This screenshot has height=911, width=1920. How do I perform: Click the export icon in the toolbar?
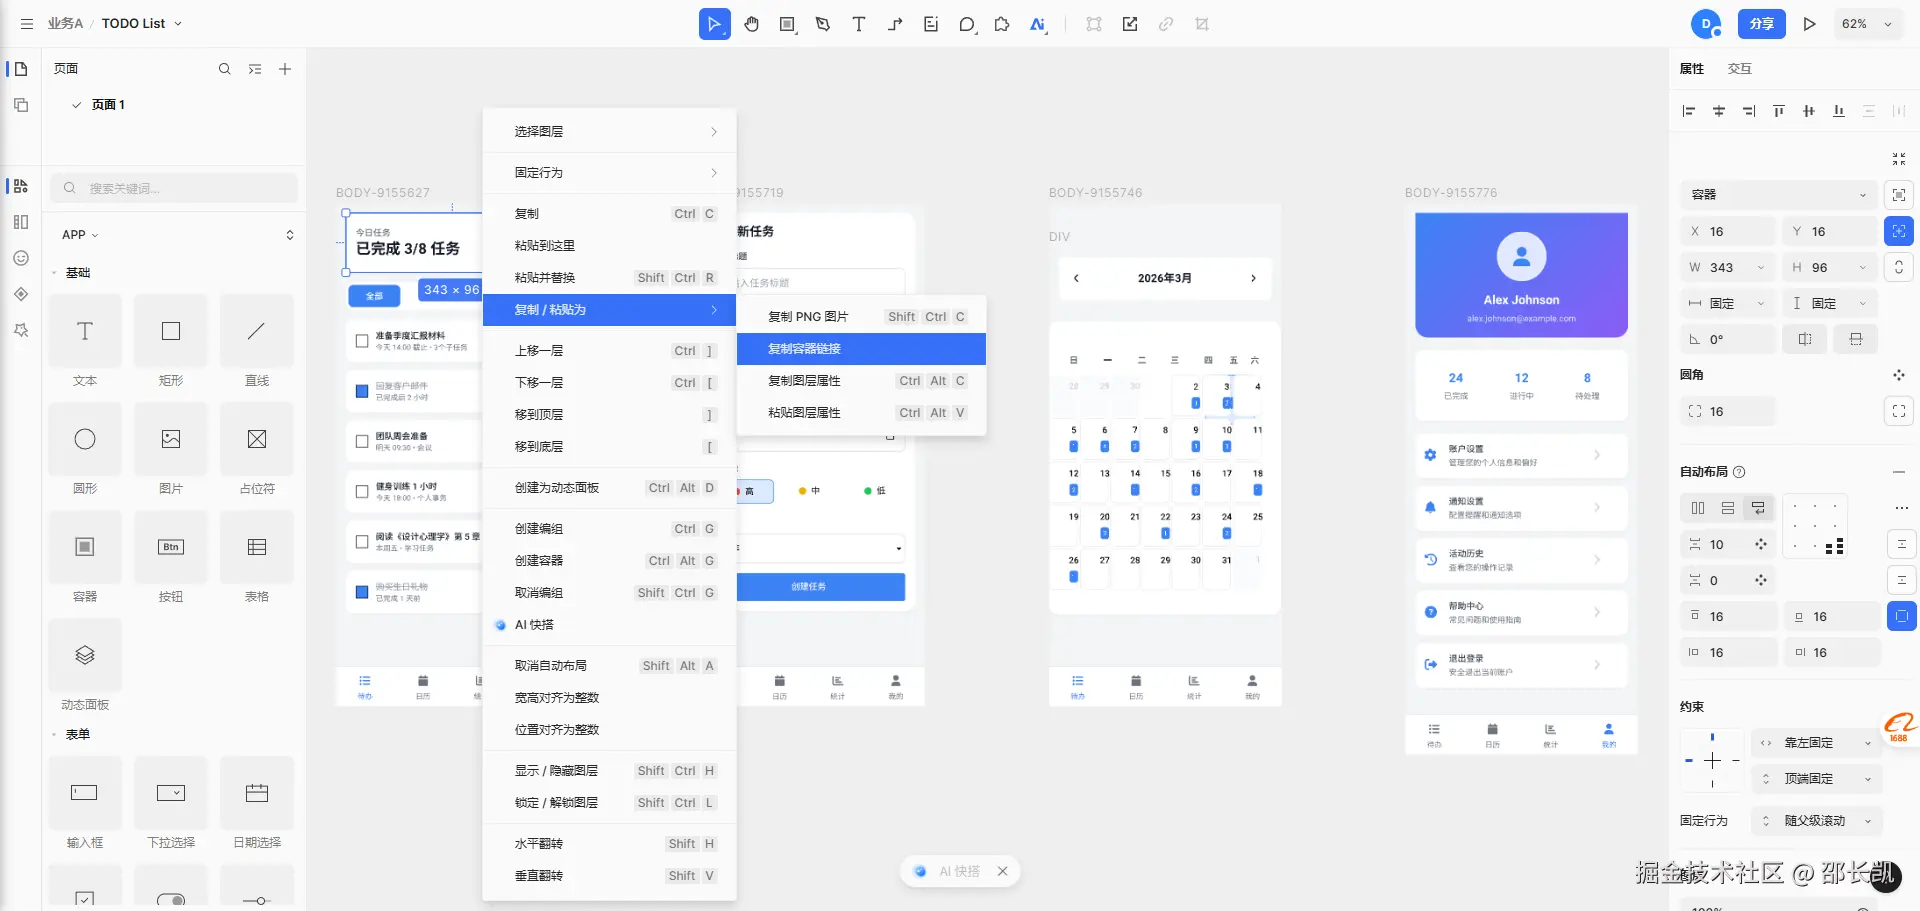coord(1129,24)
